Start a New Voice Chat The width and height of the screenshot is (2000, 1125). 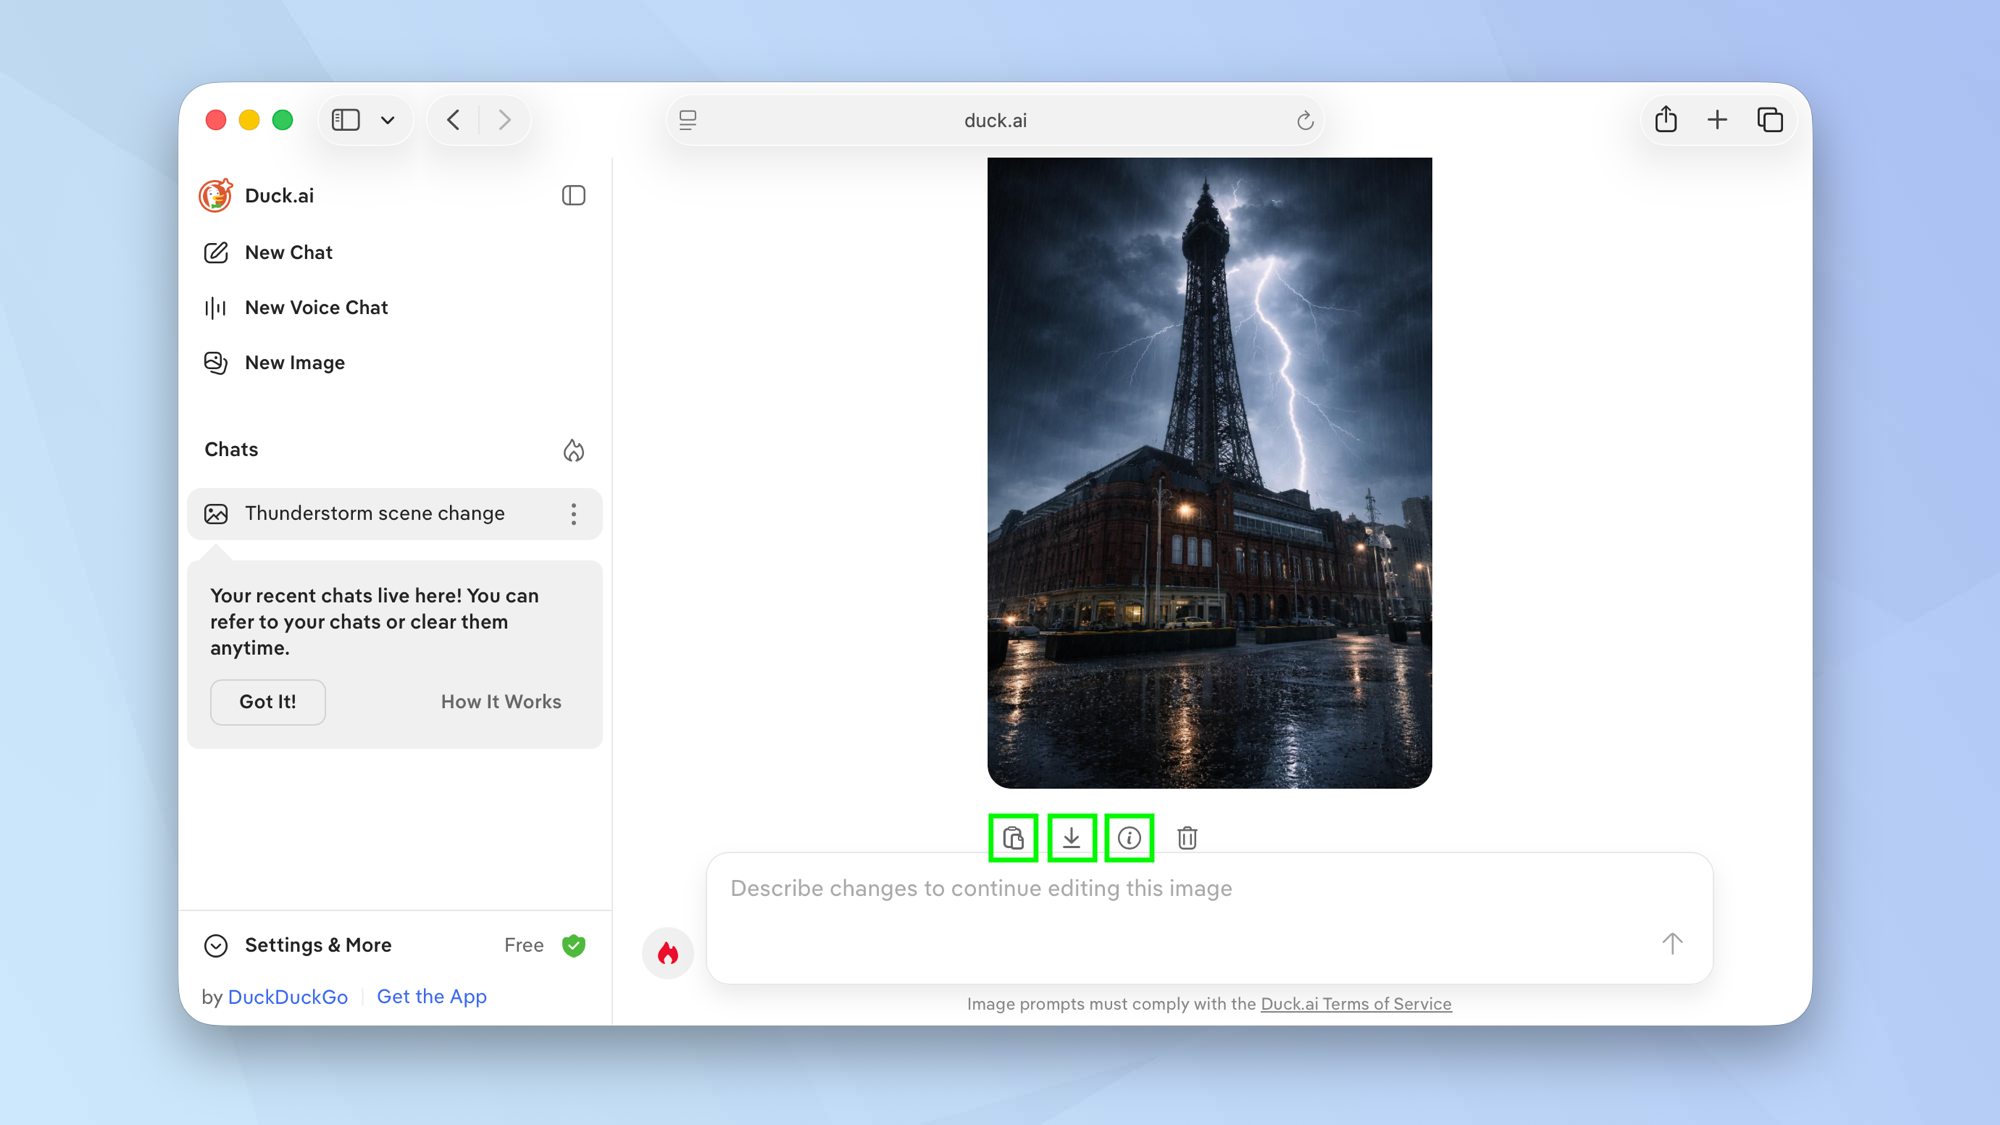[x=316, y=307]
